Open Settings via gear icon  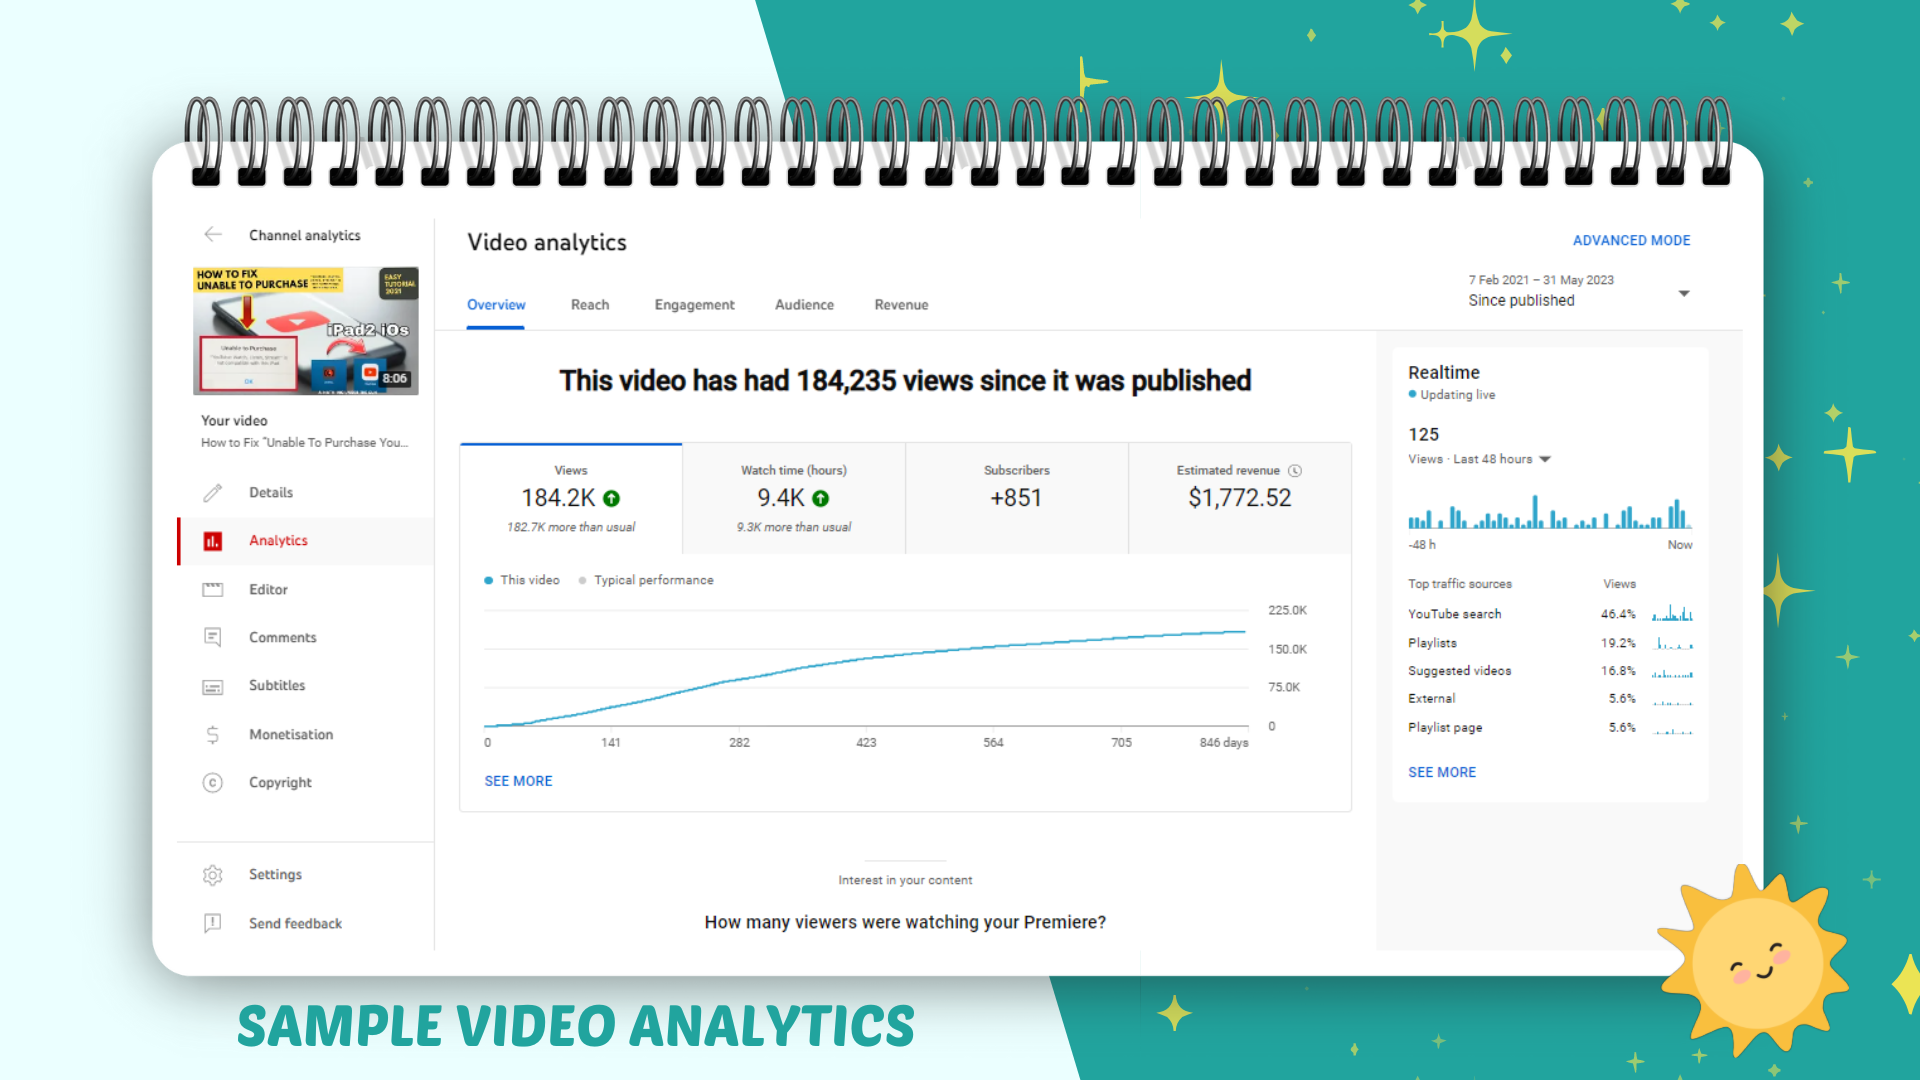click(x=213, y=875)
